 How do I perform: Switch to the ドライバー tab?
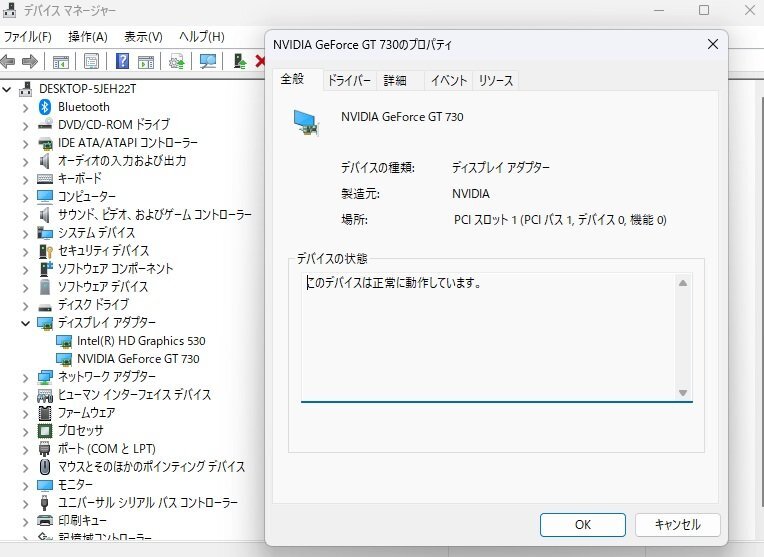(349, 80)
